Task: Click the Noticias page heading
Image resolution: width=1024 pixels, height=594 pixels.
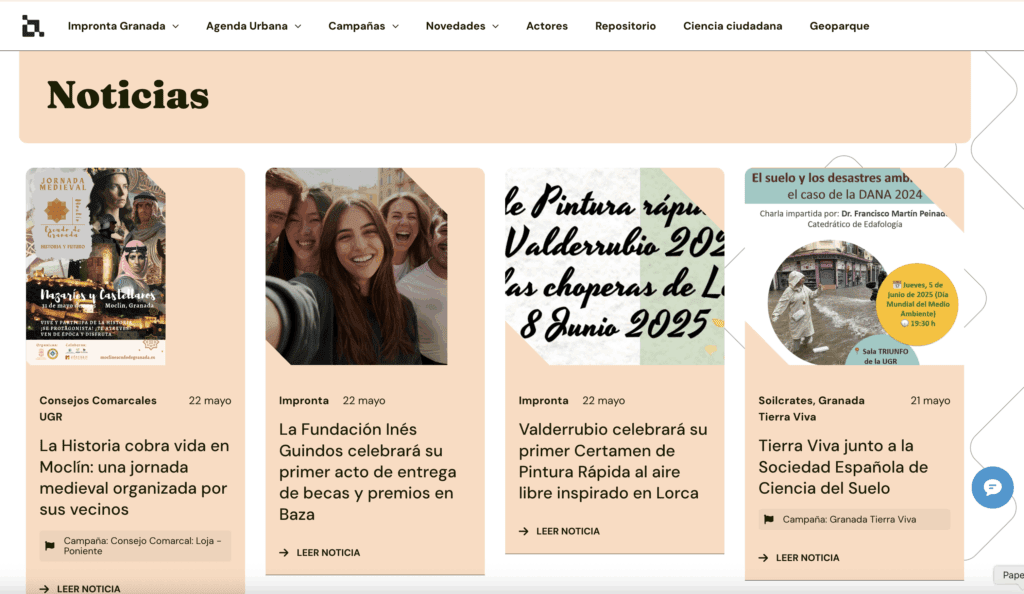Action: tap(128, 95)
